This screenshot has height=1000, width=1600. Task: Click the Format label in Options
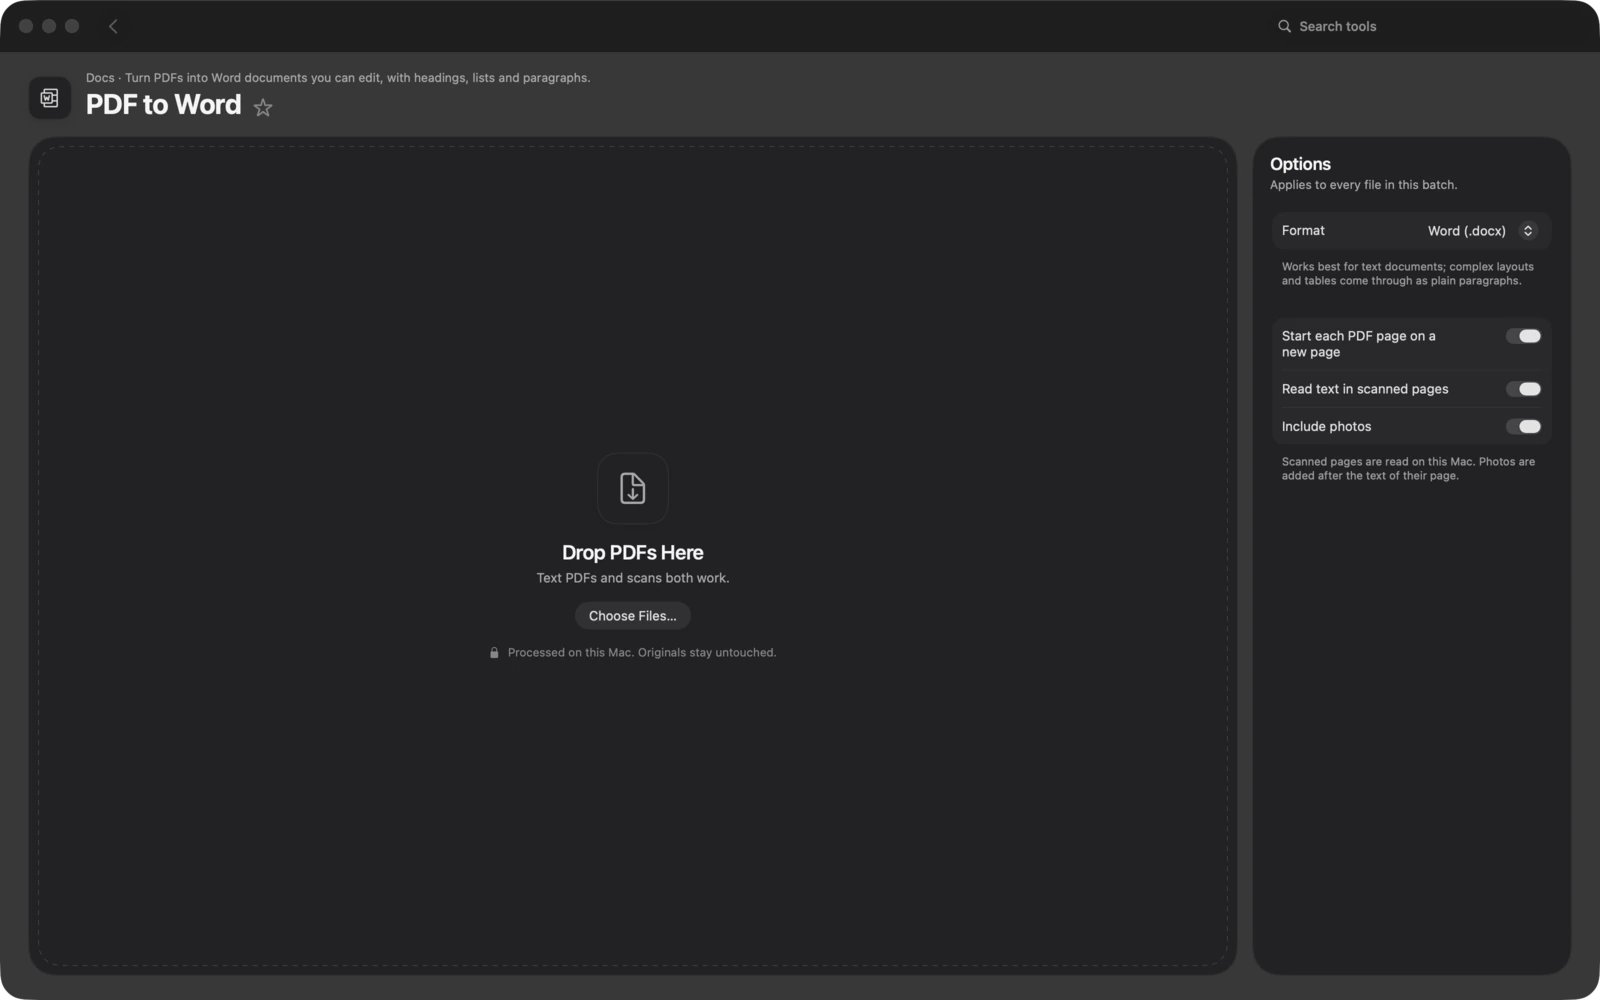click(x=1303, y=231)
